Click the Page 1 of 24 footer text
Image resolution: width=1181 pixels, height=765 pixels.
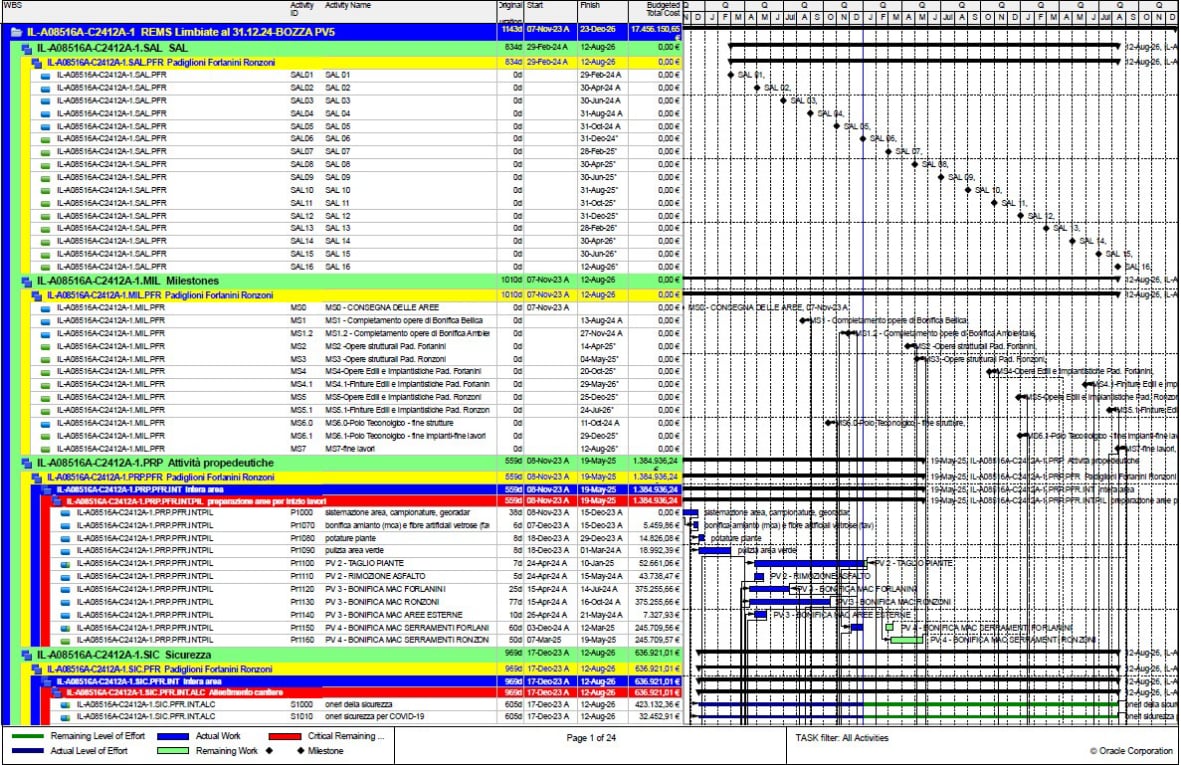click(x=591, y=738)
